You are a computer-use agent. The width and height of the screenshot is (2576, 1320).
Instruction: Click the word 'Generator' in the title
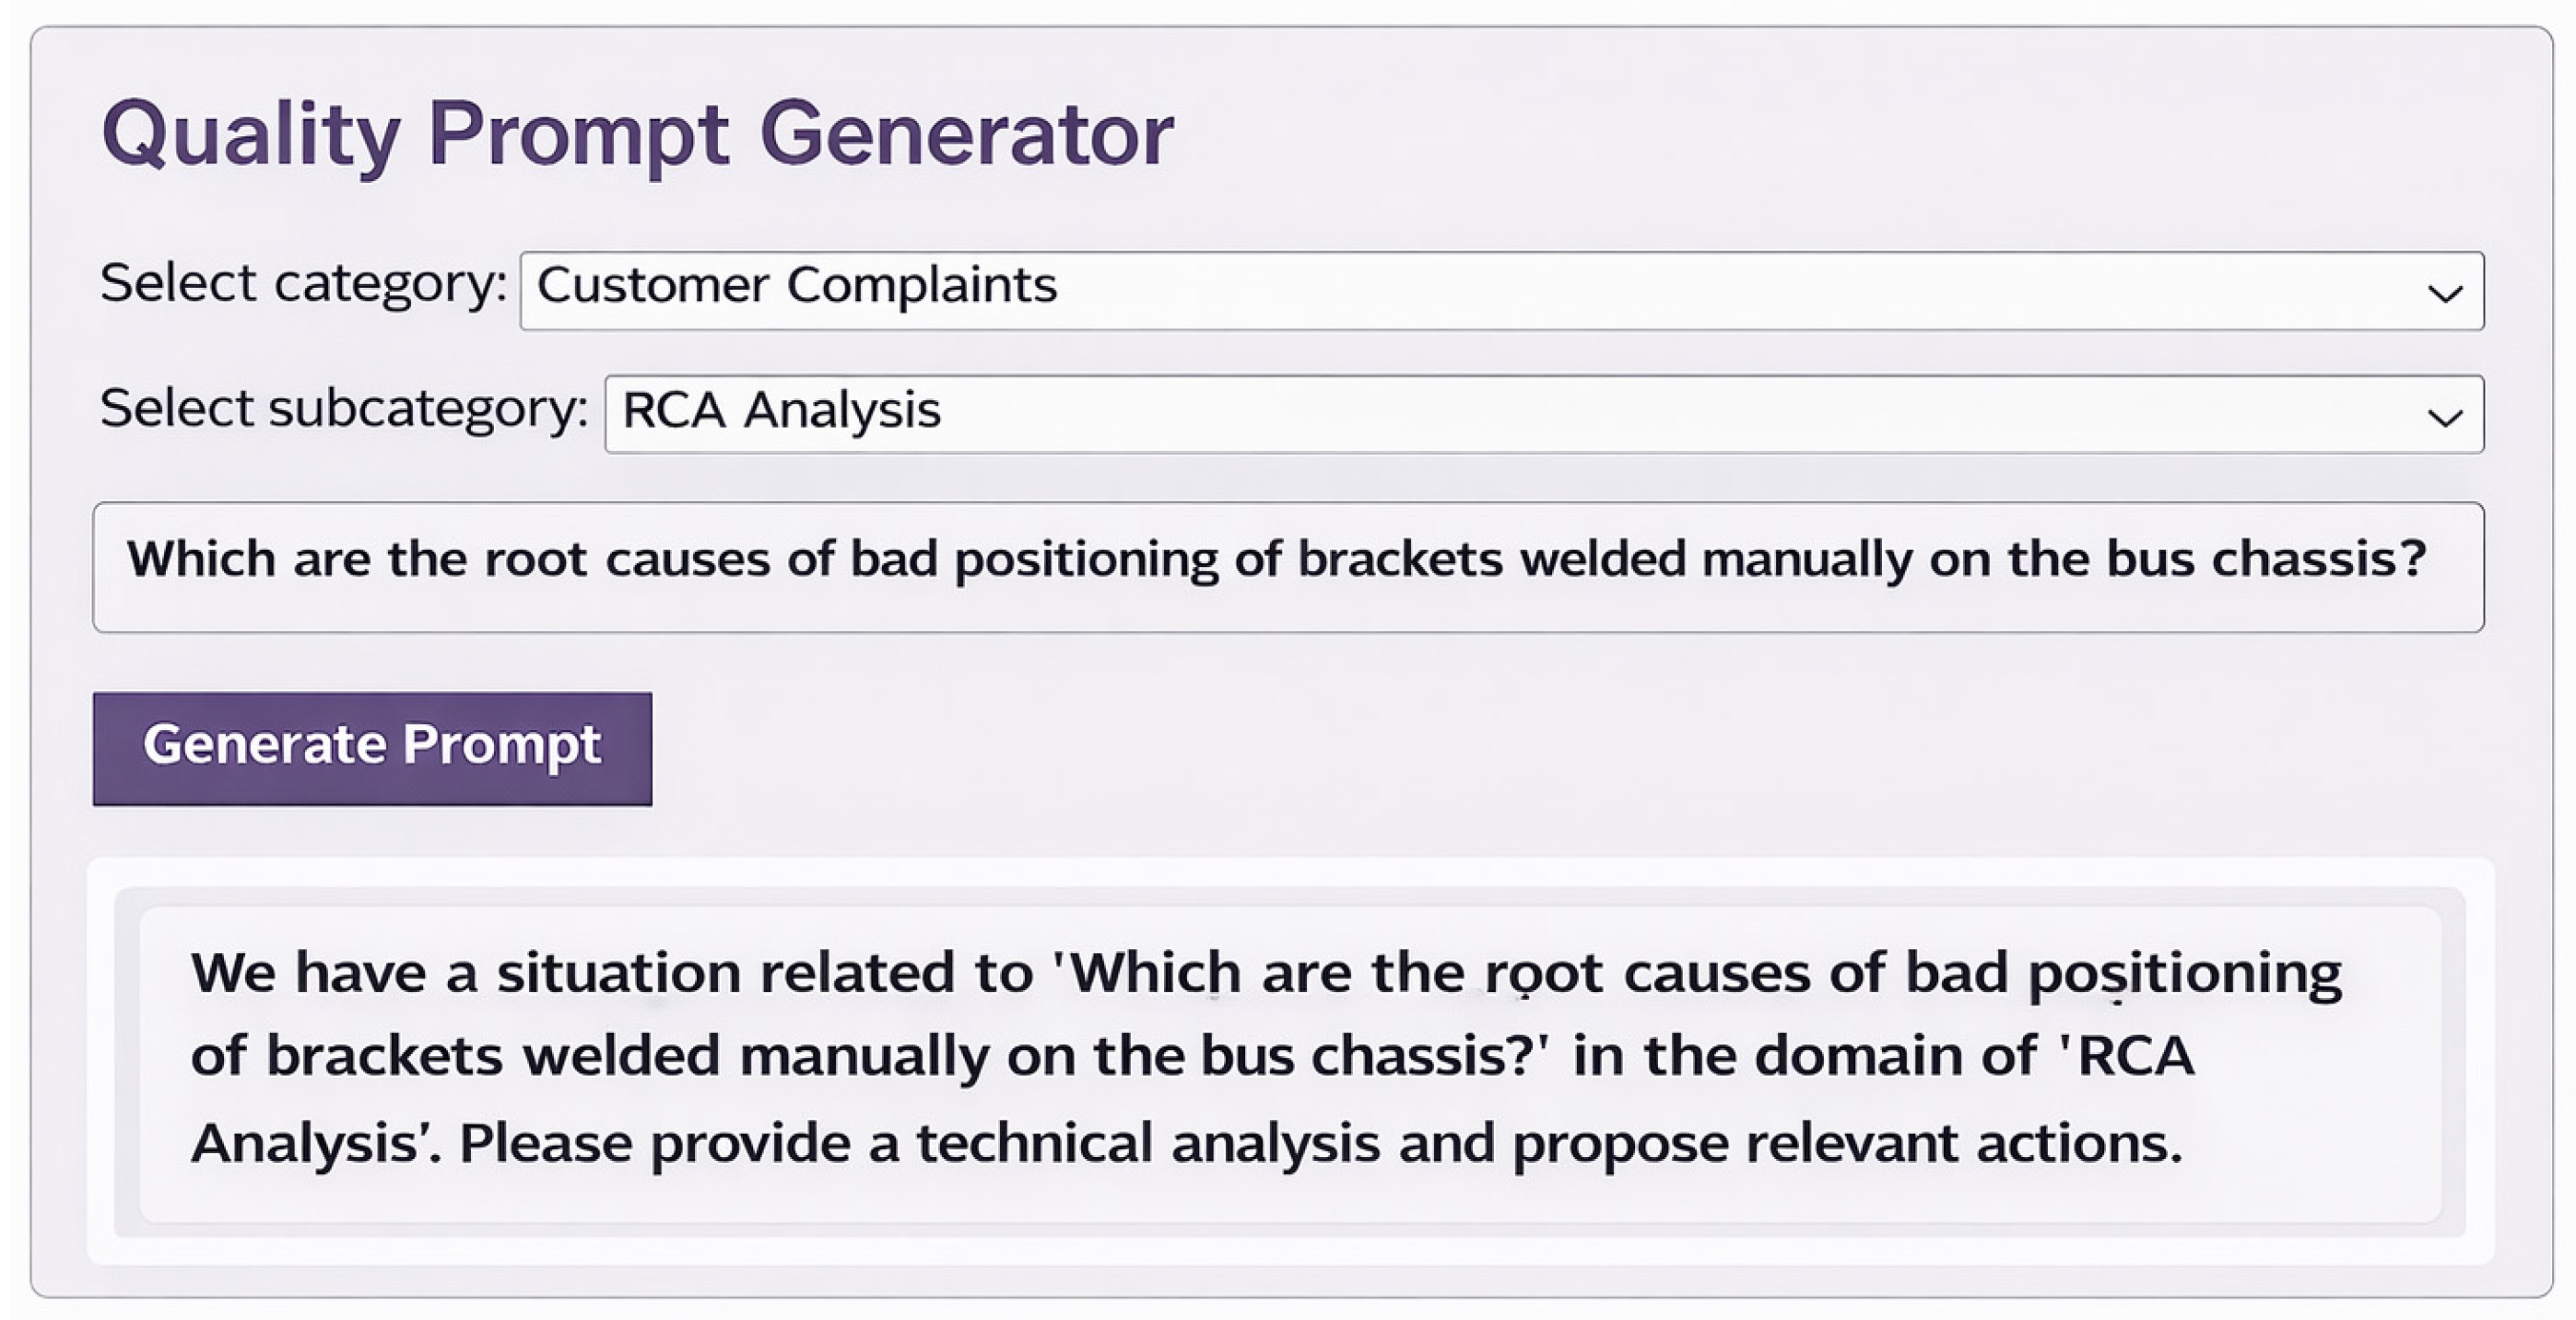tap(966, 133)
